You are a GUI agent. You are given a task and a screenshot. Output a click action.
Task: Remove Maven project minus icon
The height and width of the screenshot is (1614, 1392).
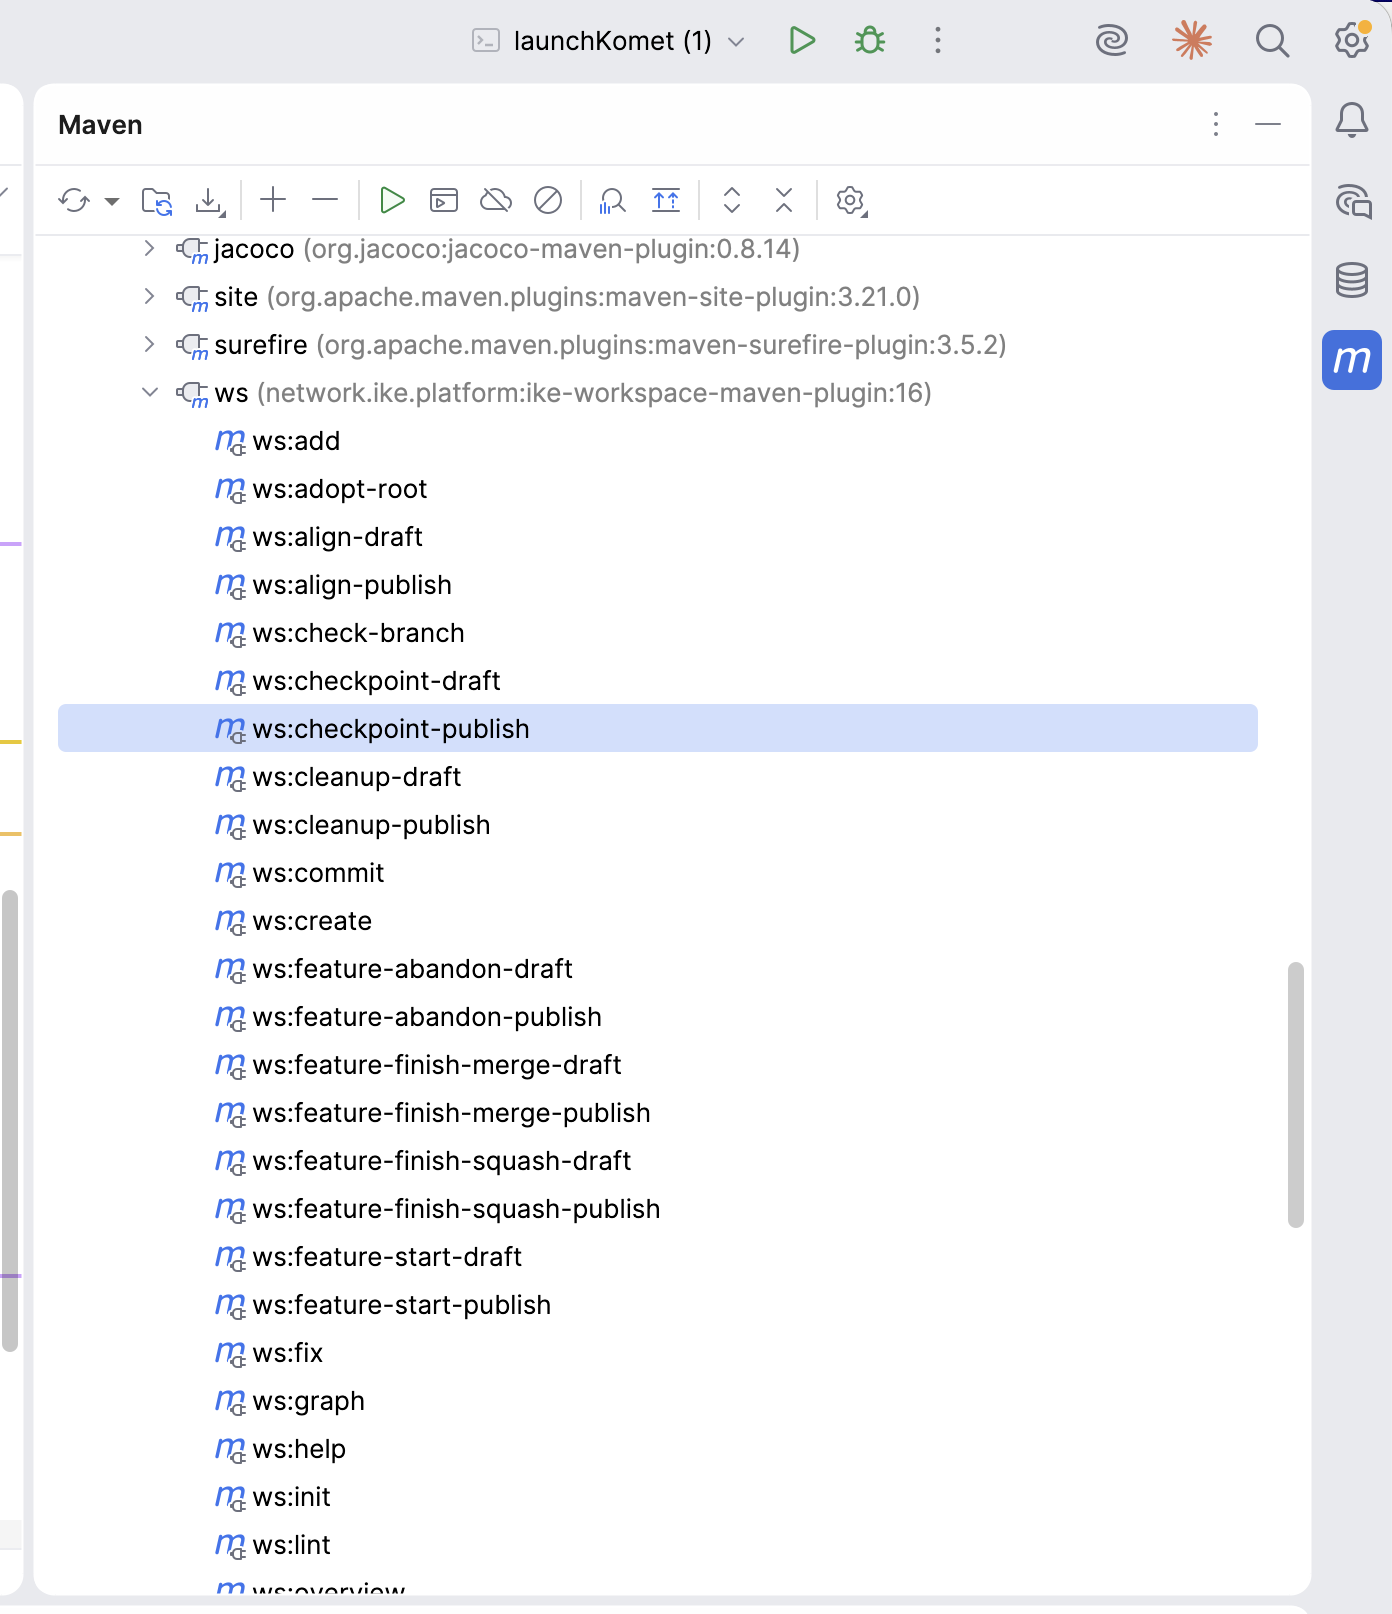point(325,200)
